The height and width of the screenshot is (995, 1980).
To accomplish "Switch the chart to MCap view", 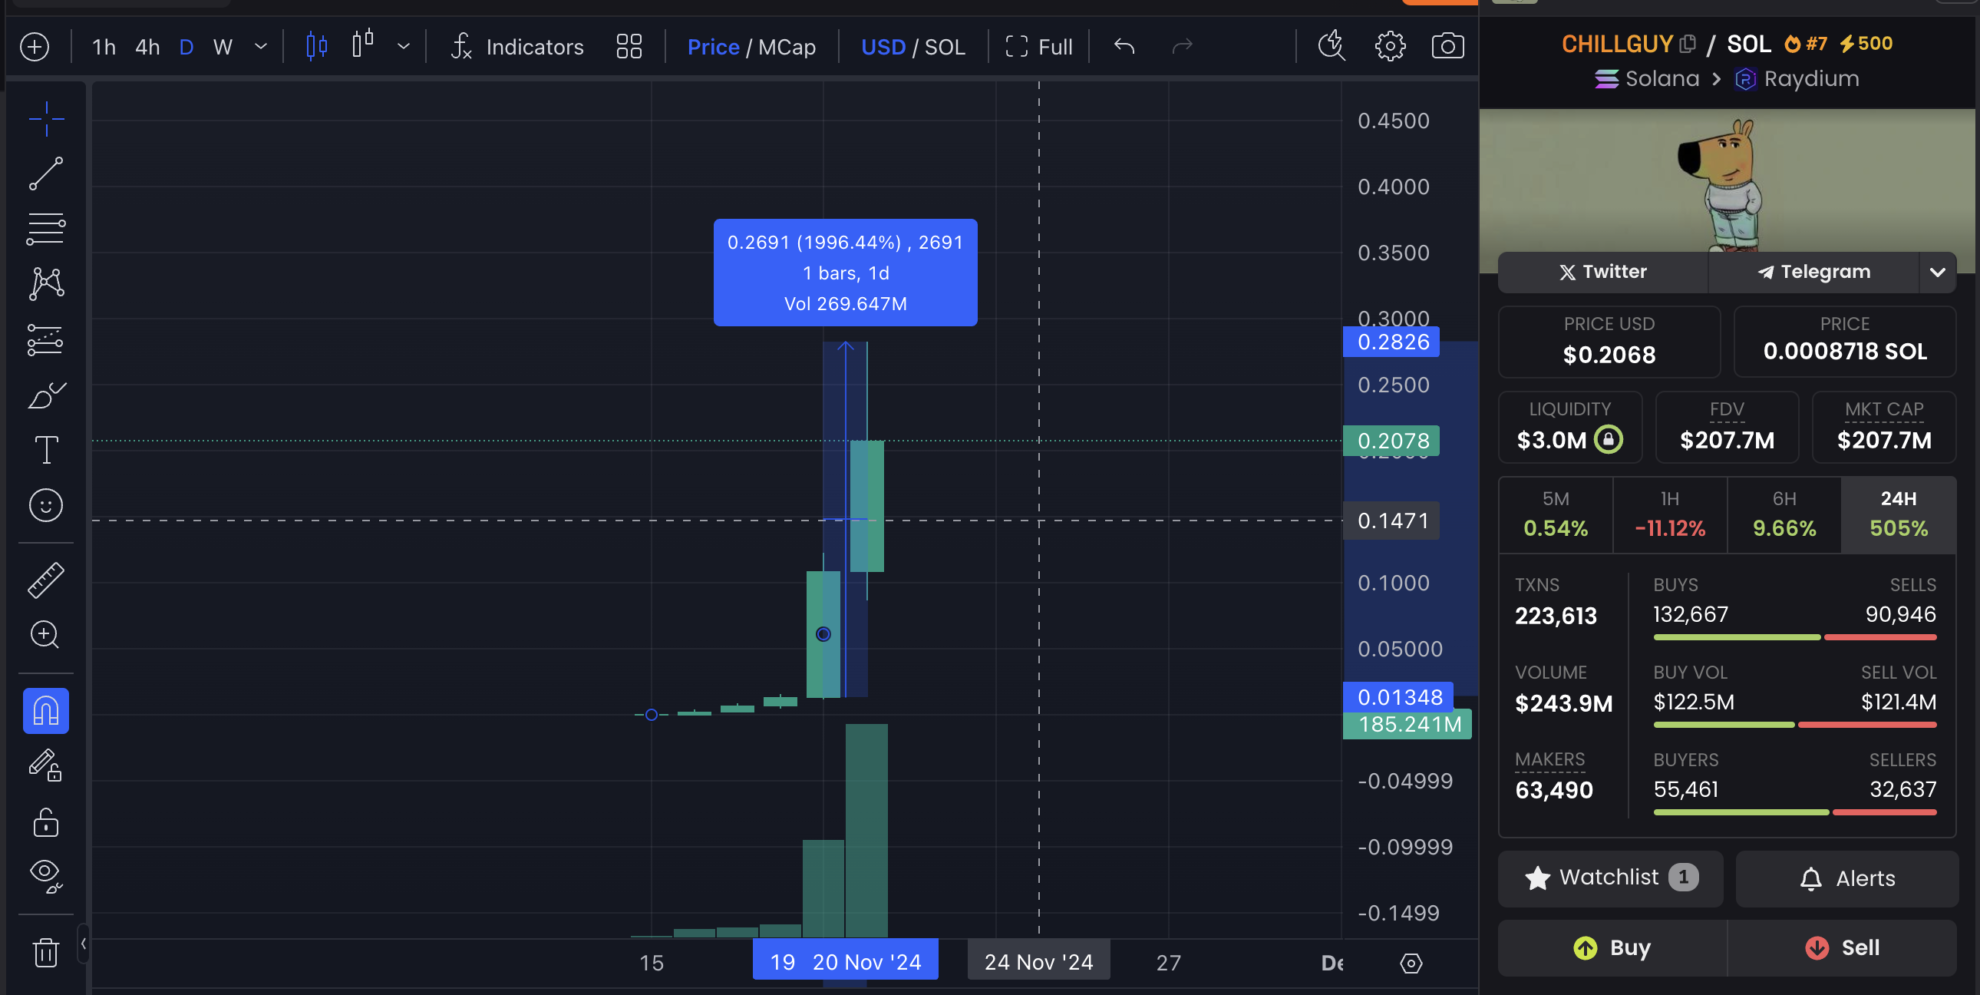I will 787,46.
